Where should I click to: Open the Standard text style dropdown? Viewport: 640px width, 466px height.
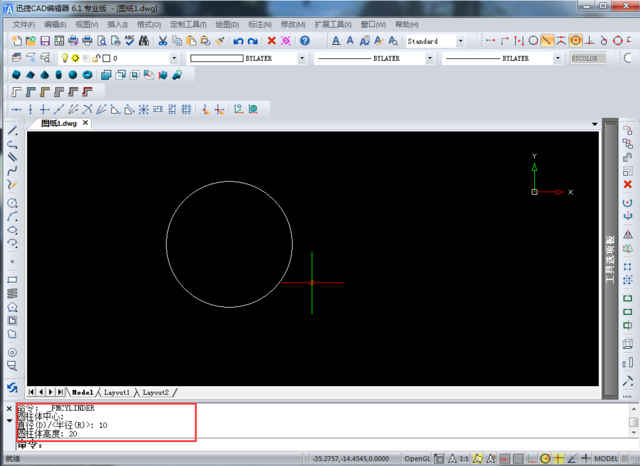tap(459, 41)
